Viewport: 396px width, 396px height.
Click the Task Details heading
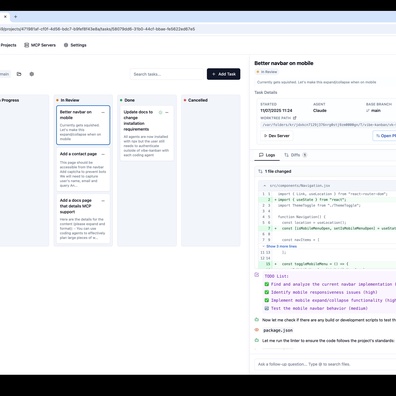point(266,92)
